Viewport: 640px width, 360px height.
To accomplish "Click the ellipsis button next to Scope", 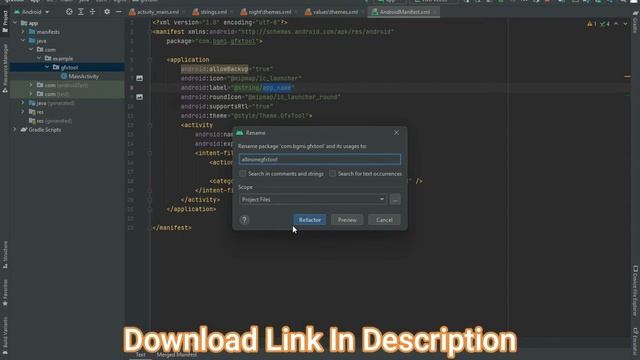I will (x=395, y=200).
